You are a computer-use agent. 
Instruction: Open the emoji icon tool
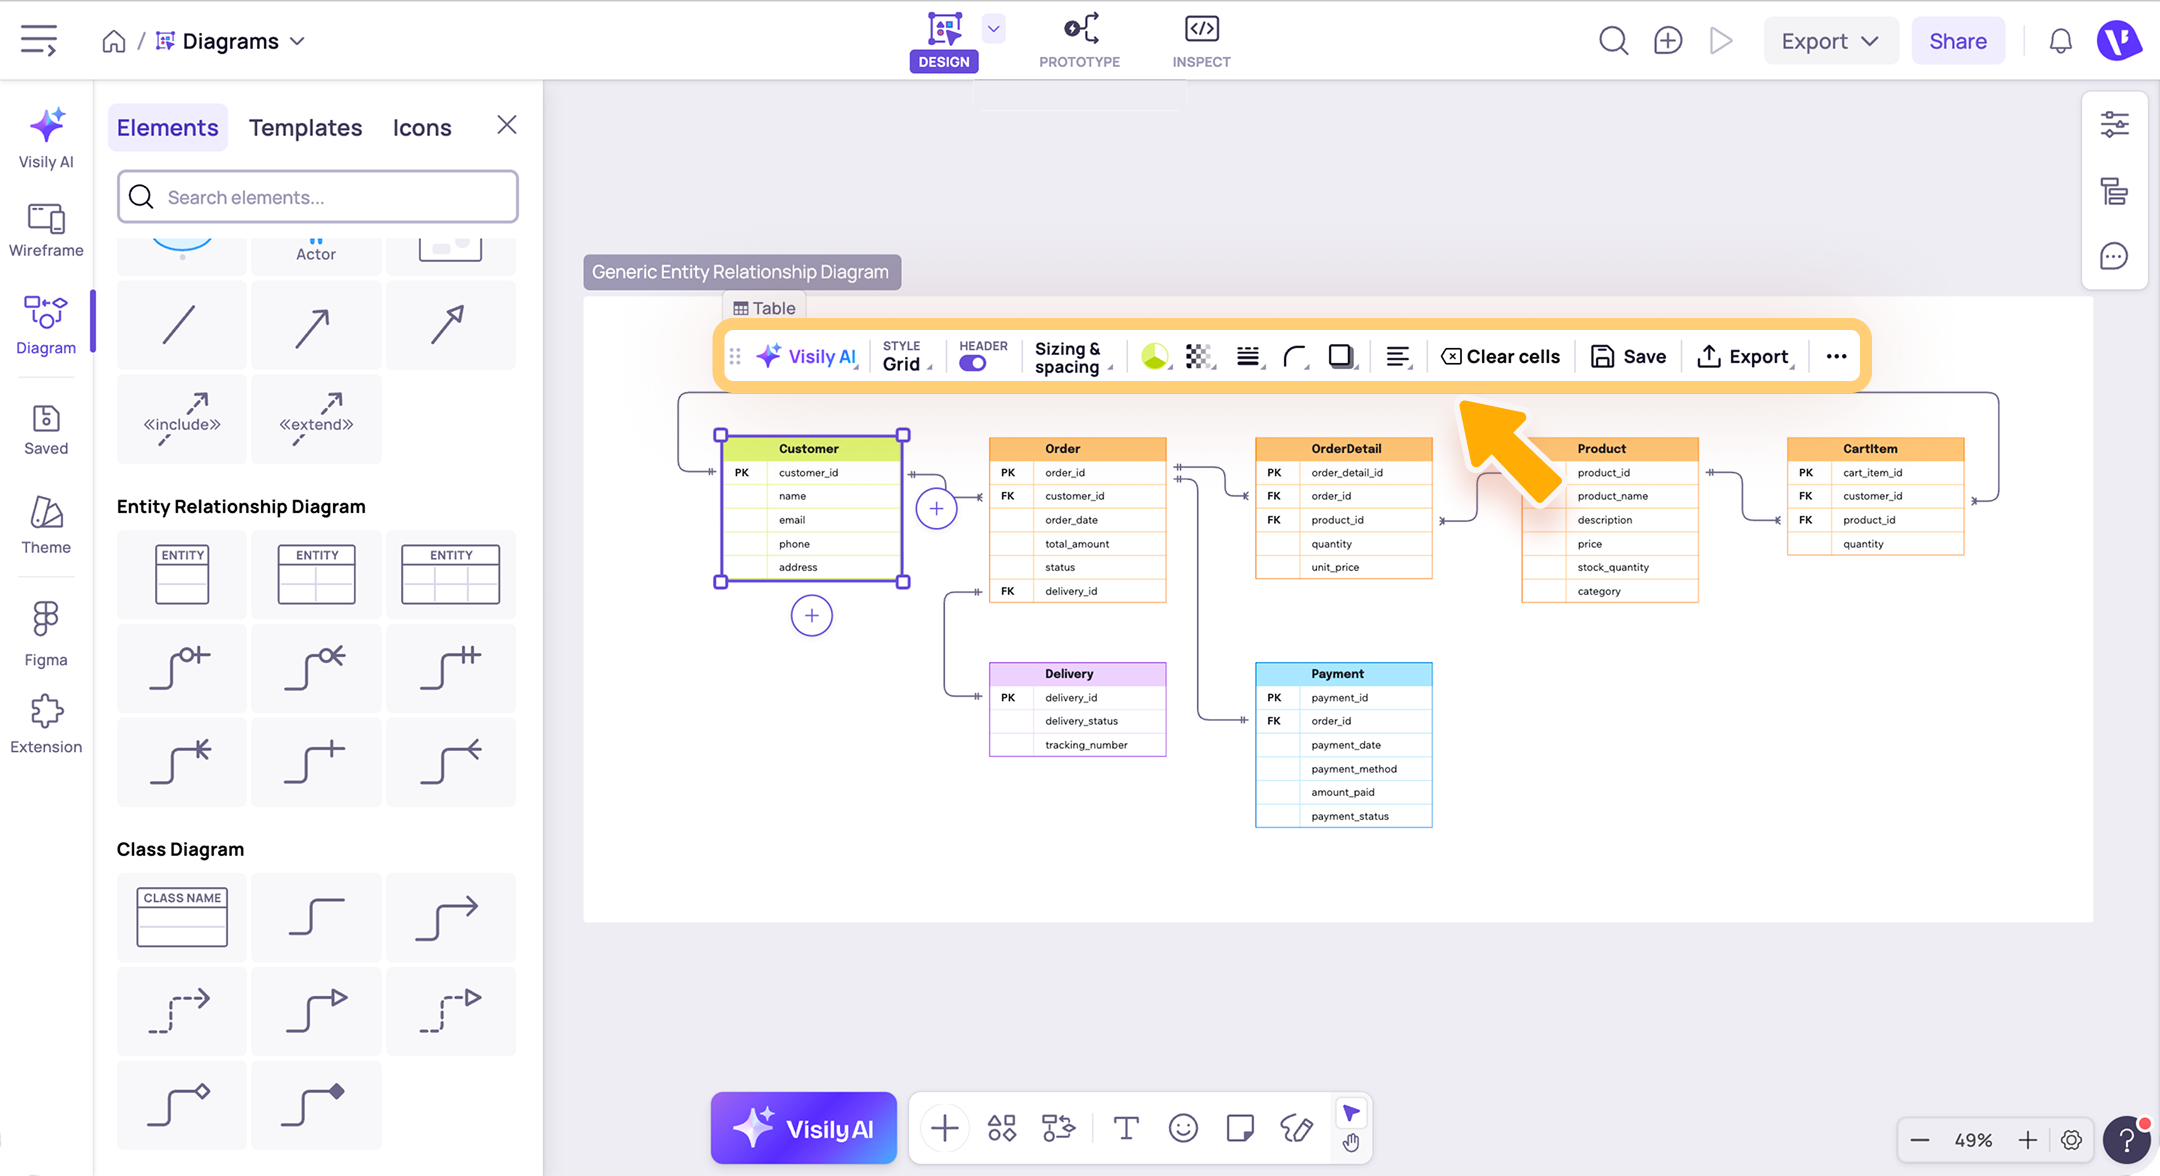point(1183,1129)
